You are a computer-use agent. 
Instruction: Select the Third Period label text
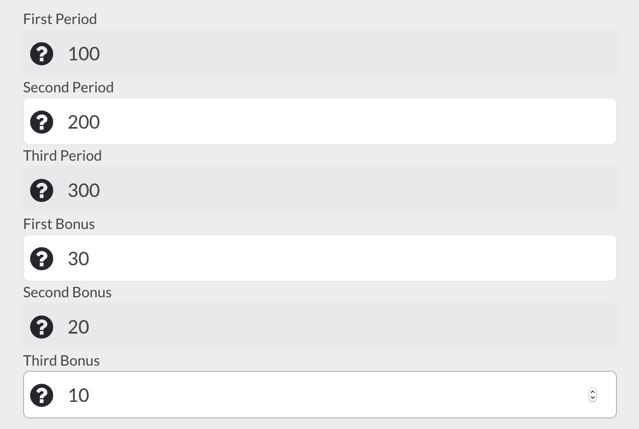pyautogui.click(x=62, y=156)
